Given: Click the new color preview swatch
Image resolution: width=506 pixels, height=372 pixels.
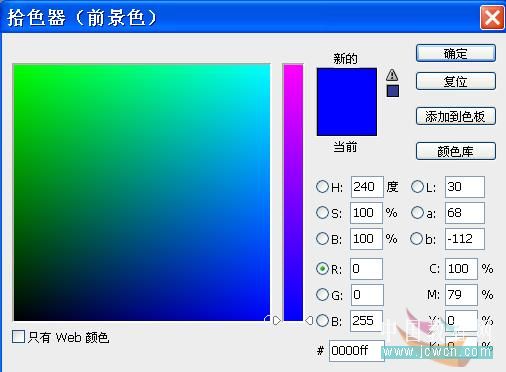Looking at the screenshot, I should click(x=347, y=85).
